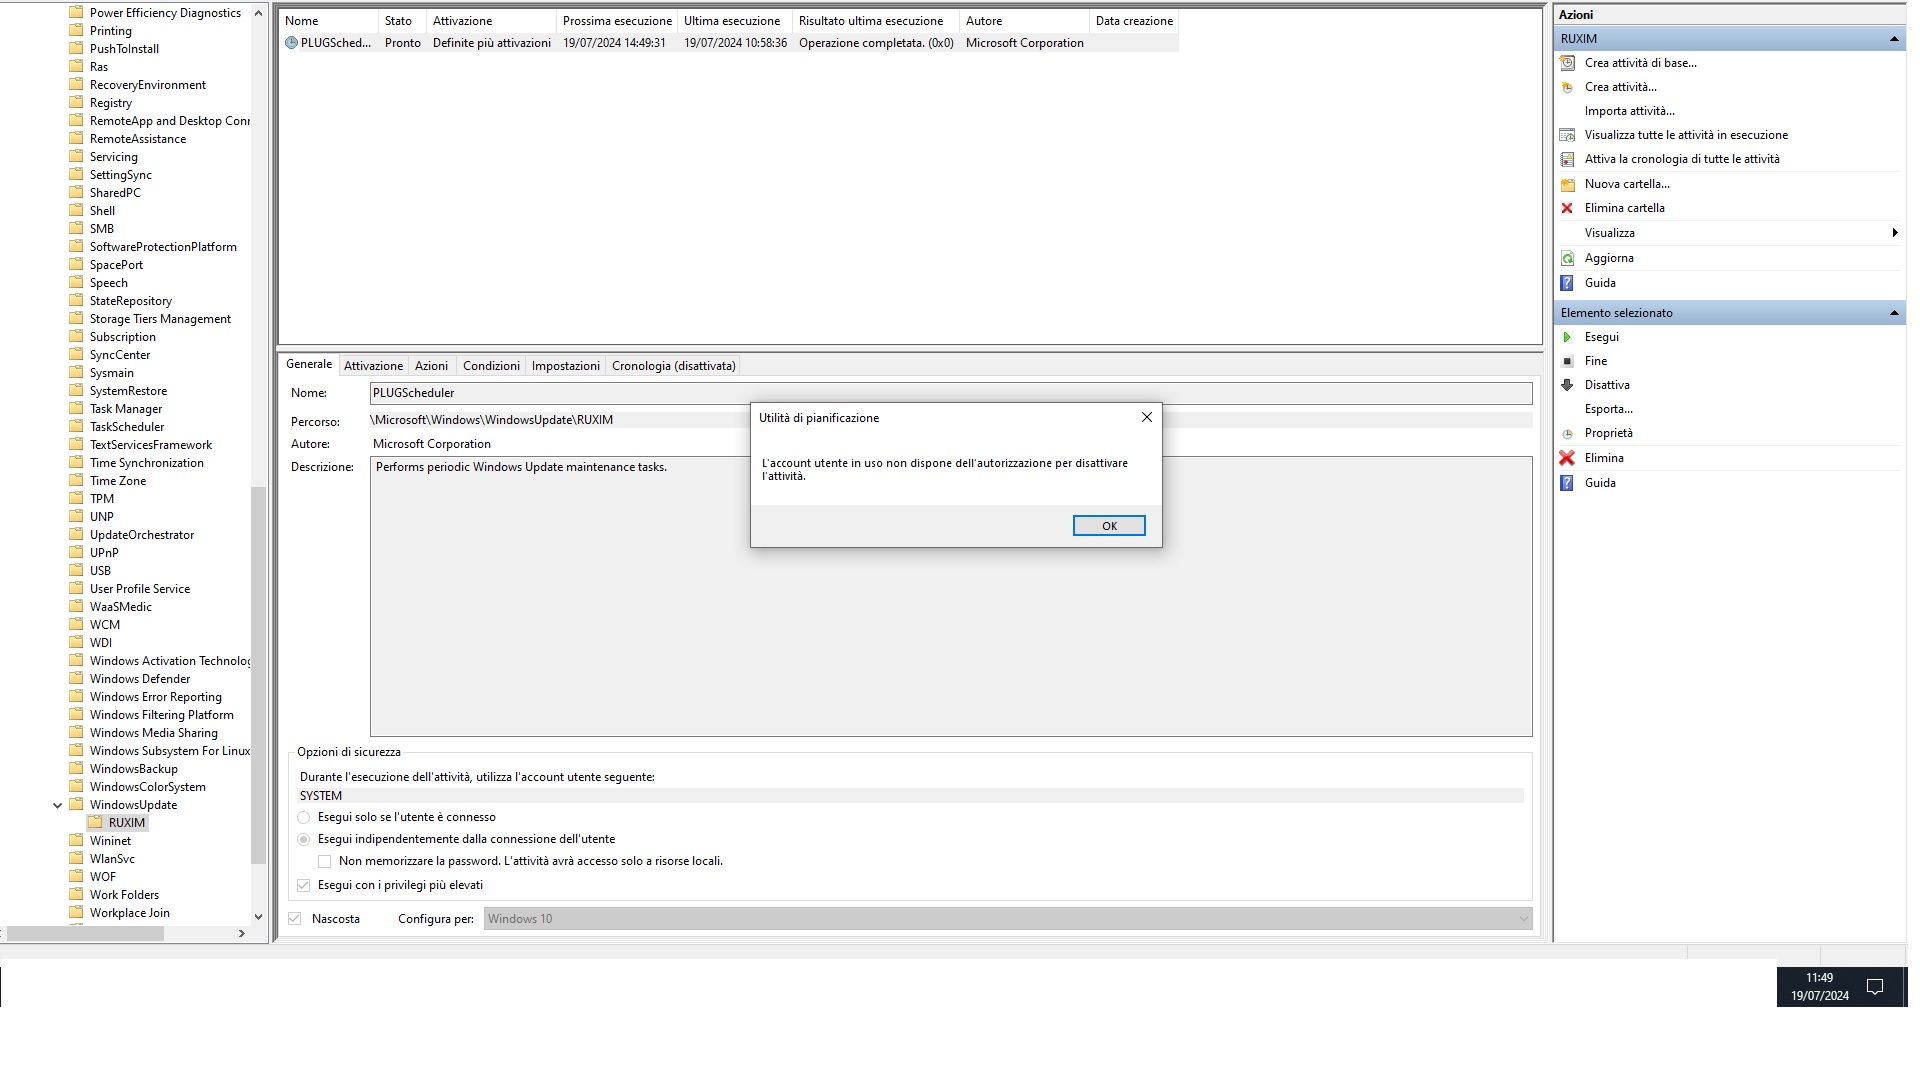Click the tree pane horizontal scrollbar

[x=85, y=933]
